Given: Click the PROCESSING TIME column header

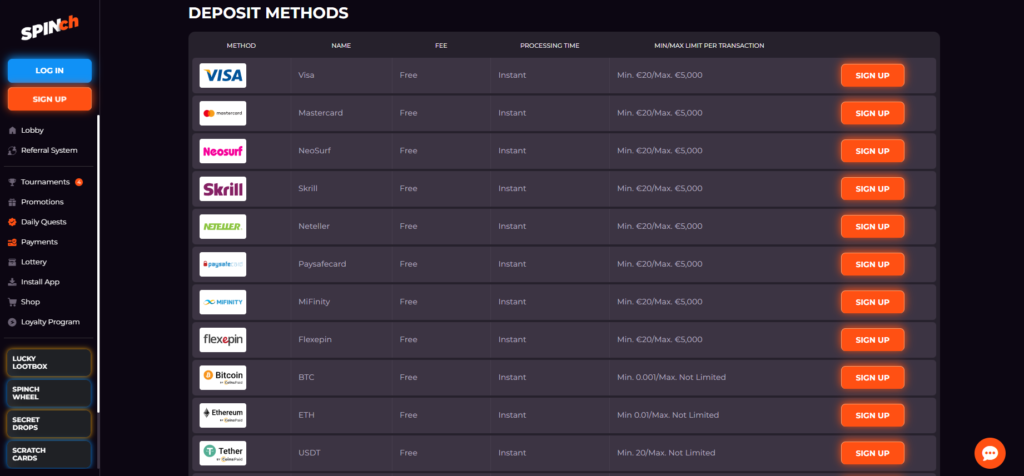Looking at the screenshot, I should point(549,46).
